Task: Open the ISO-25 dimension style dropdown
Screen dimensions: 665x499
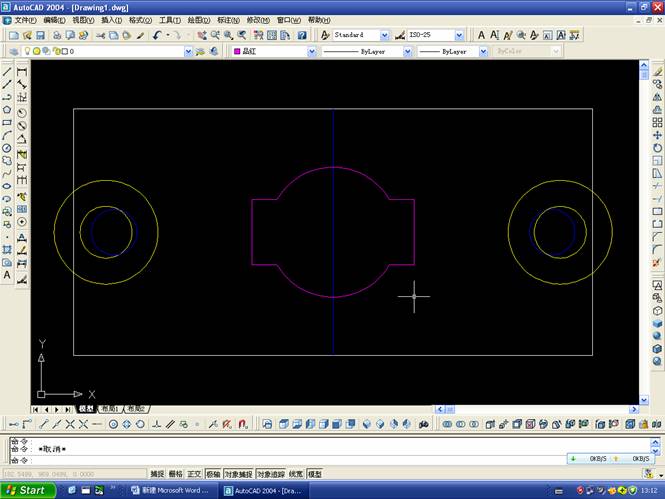Action: 460,35
